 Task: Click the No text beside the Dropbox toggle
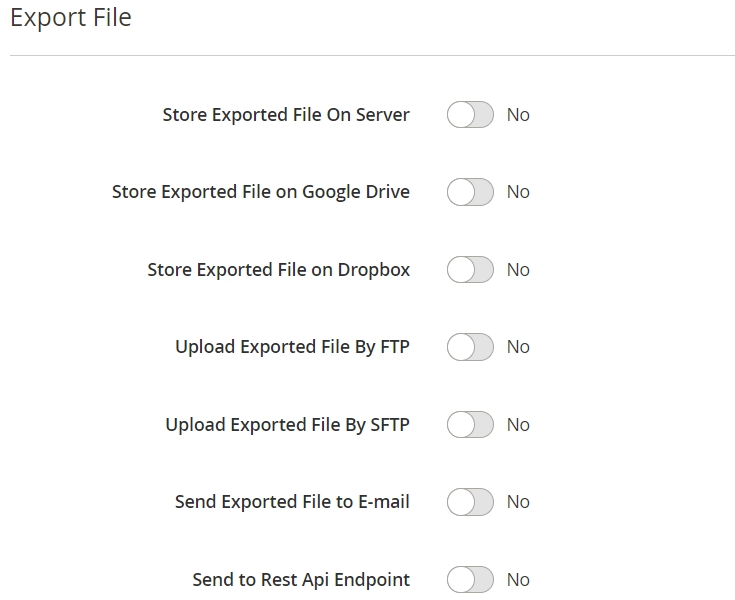pos(518,270)
